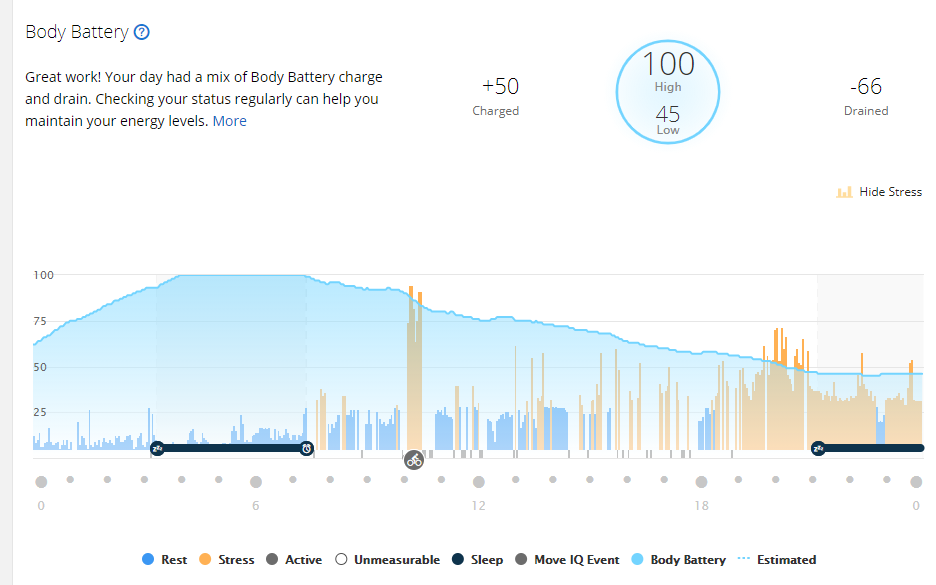Click the timeline dot above hour 6

coord(255,482)
